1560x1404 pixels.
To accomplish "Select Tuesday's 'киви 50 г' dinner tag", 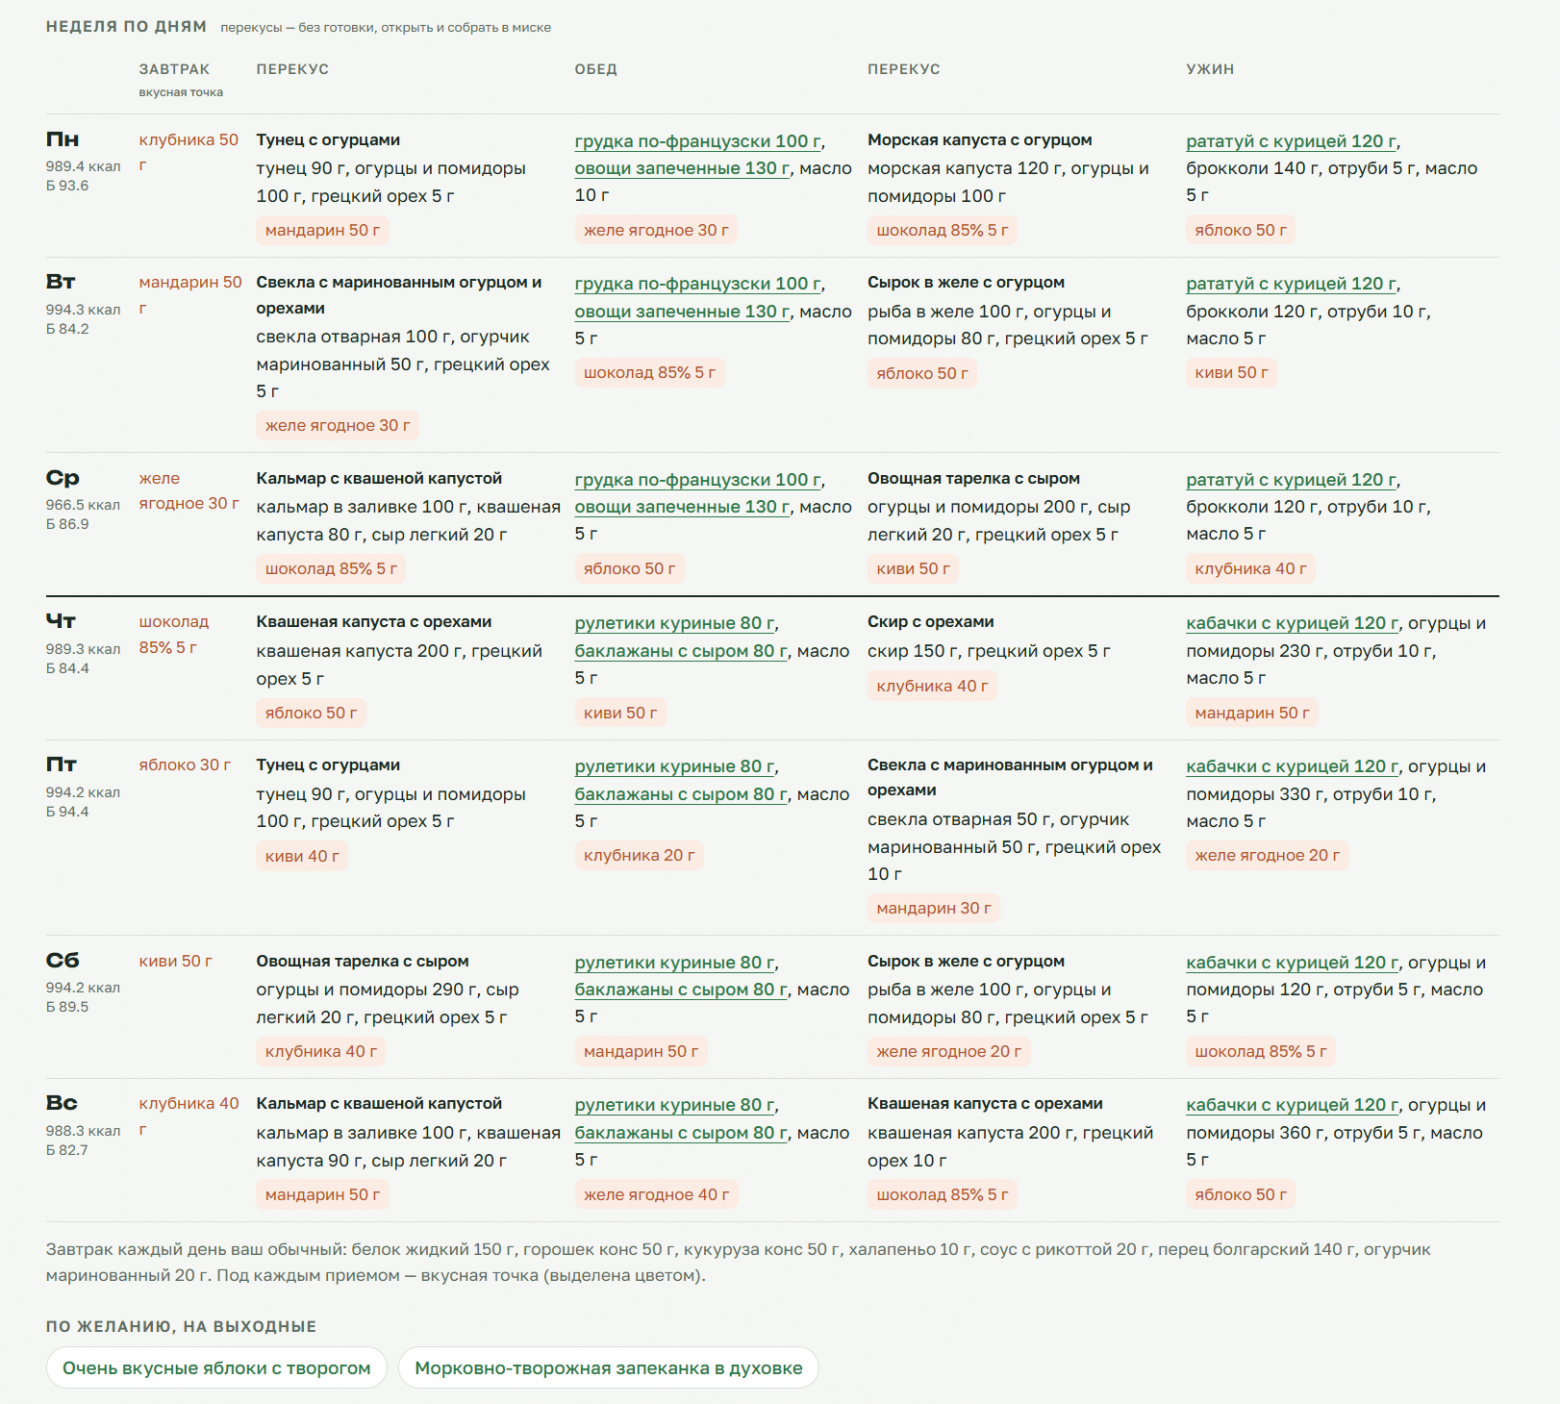I will pos(1231,373).
